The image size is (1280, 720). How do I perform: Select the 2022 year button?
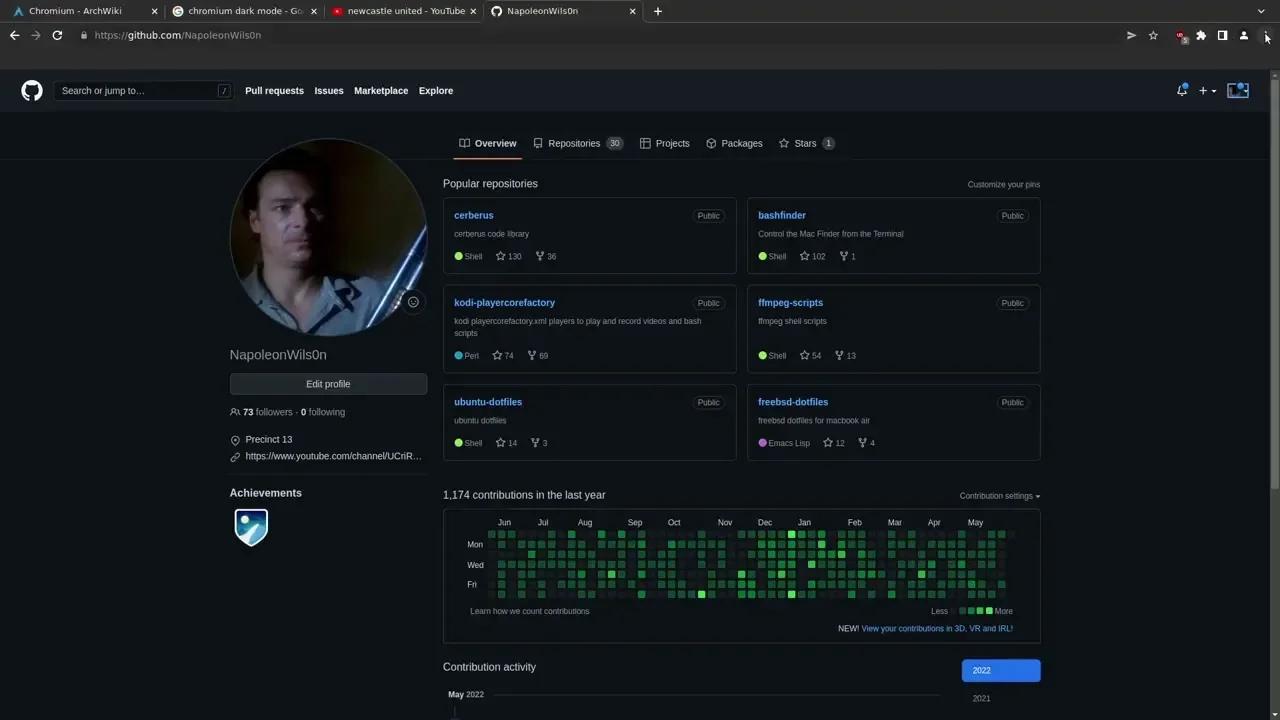pyautogui.click(x=1001, y=671)
